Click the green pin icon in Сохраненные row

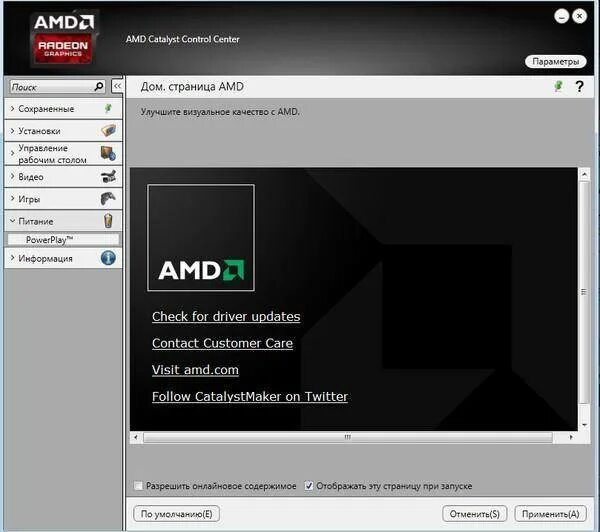coord(108,108)
